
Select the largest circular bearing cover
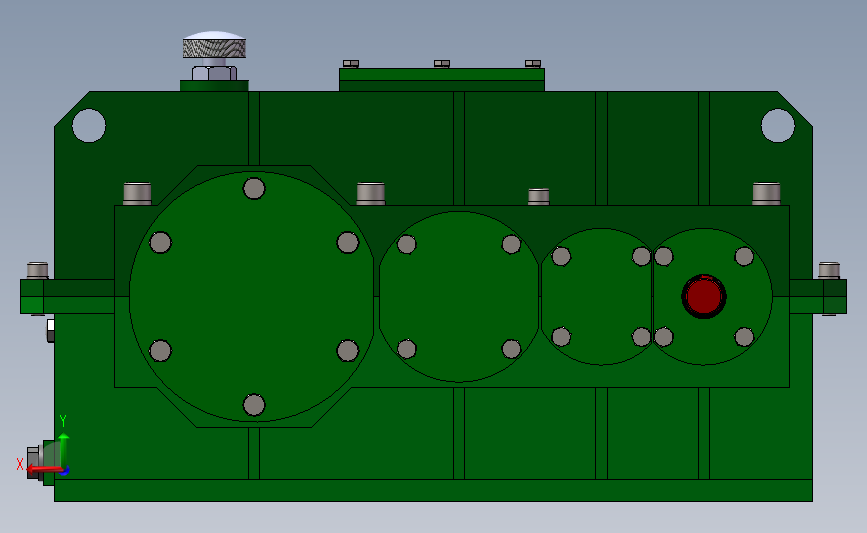[x=252, y=296]
